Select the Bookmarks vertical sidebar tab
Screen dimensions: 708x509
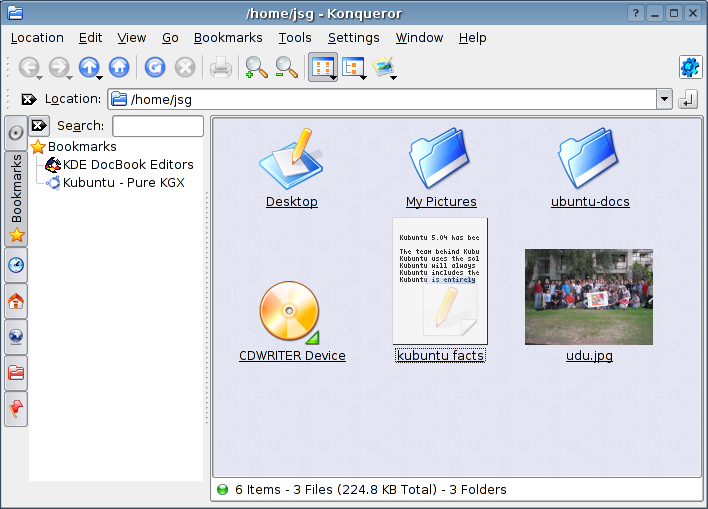point(16,199)
